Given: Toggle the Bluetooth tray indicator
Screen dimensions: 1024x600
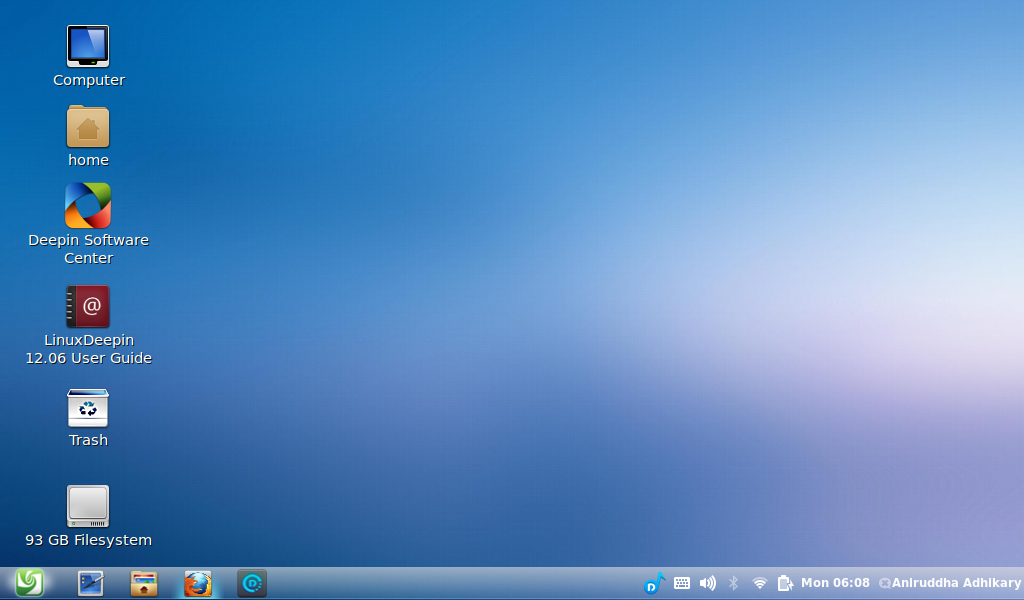Looking at the screenshot, I should [x=733, y=583].
